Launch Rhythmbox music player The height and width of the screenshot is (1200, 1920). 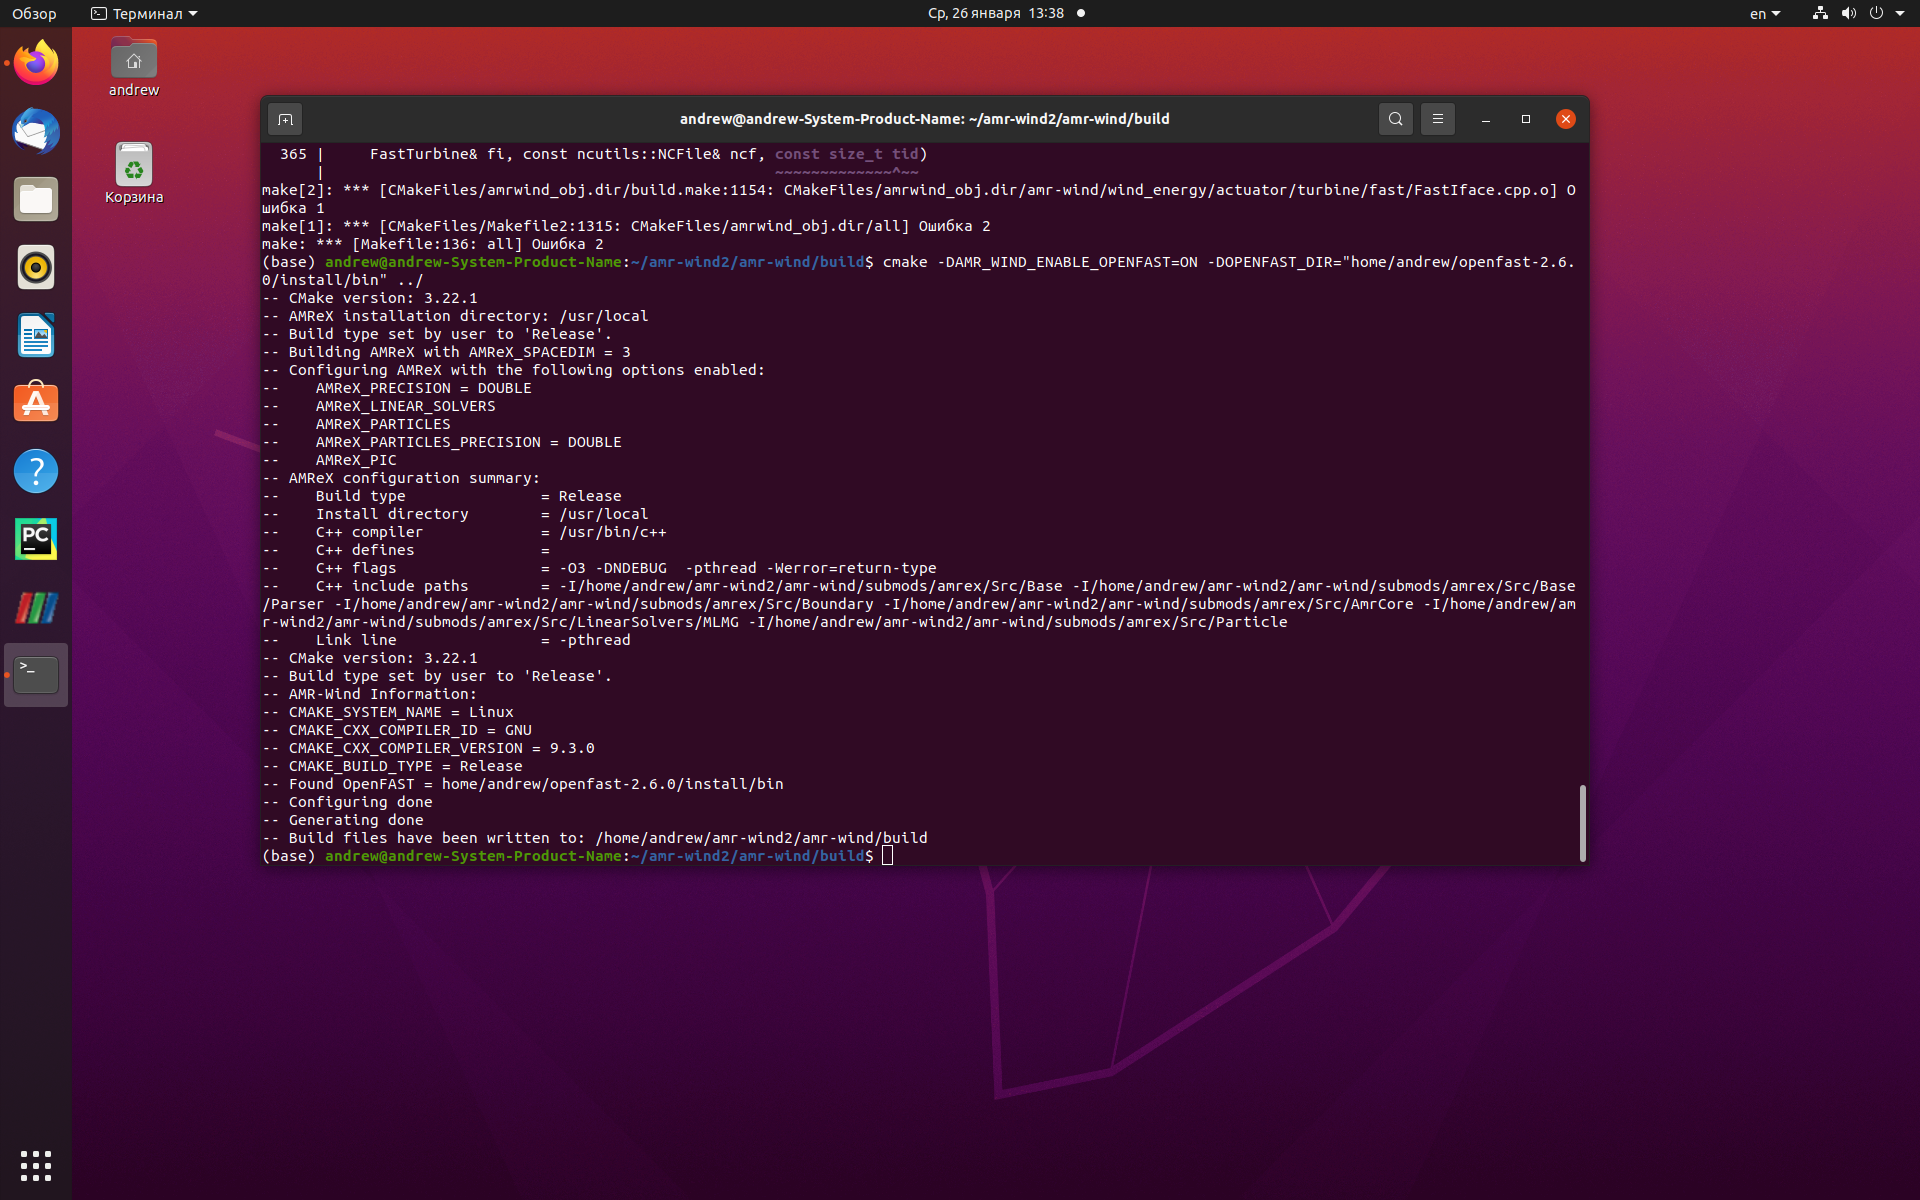coord(36,268)
